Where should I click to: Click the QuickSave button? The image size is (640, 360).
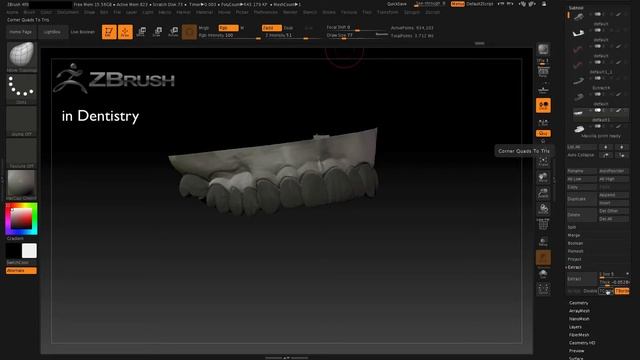[x=397, y=4]
